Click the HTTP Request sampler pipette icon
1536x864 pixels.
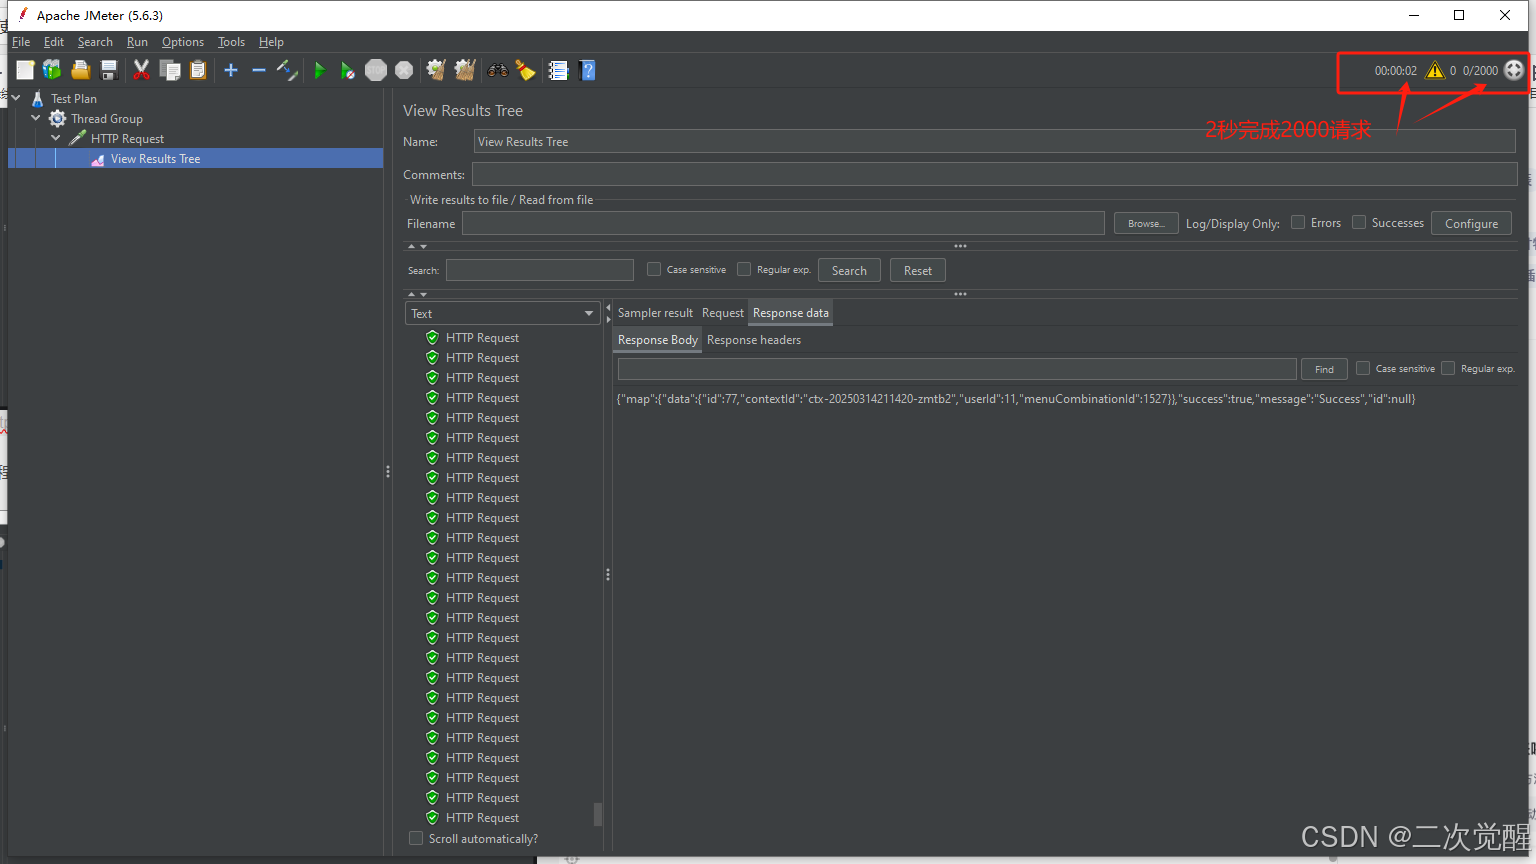click(x=77, y=138)
